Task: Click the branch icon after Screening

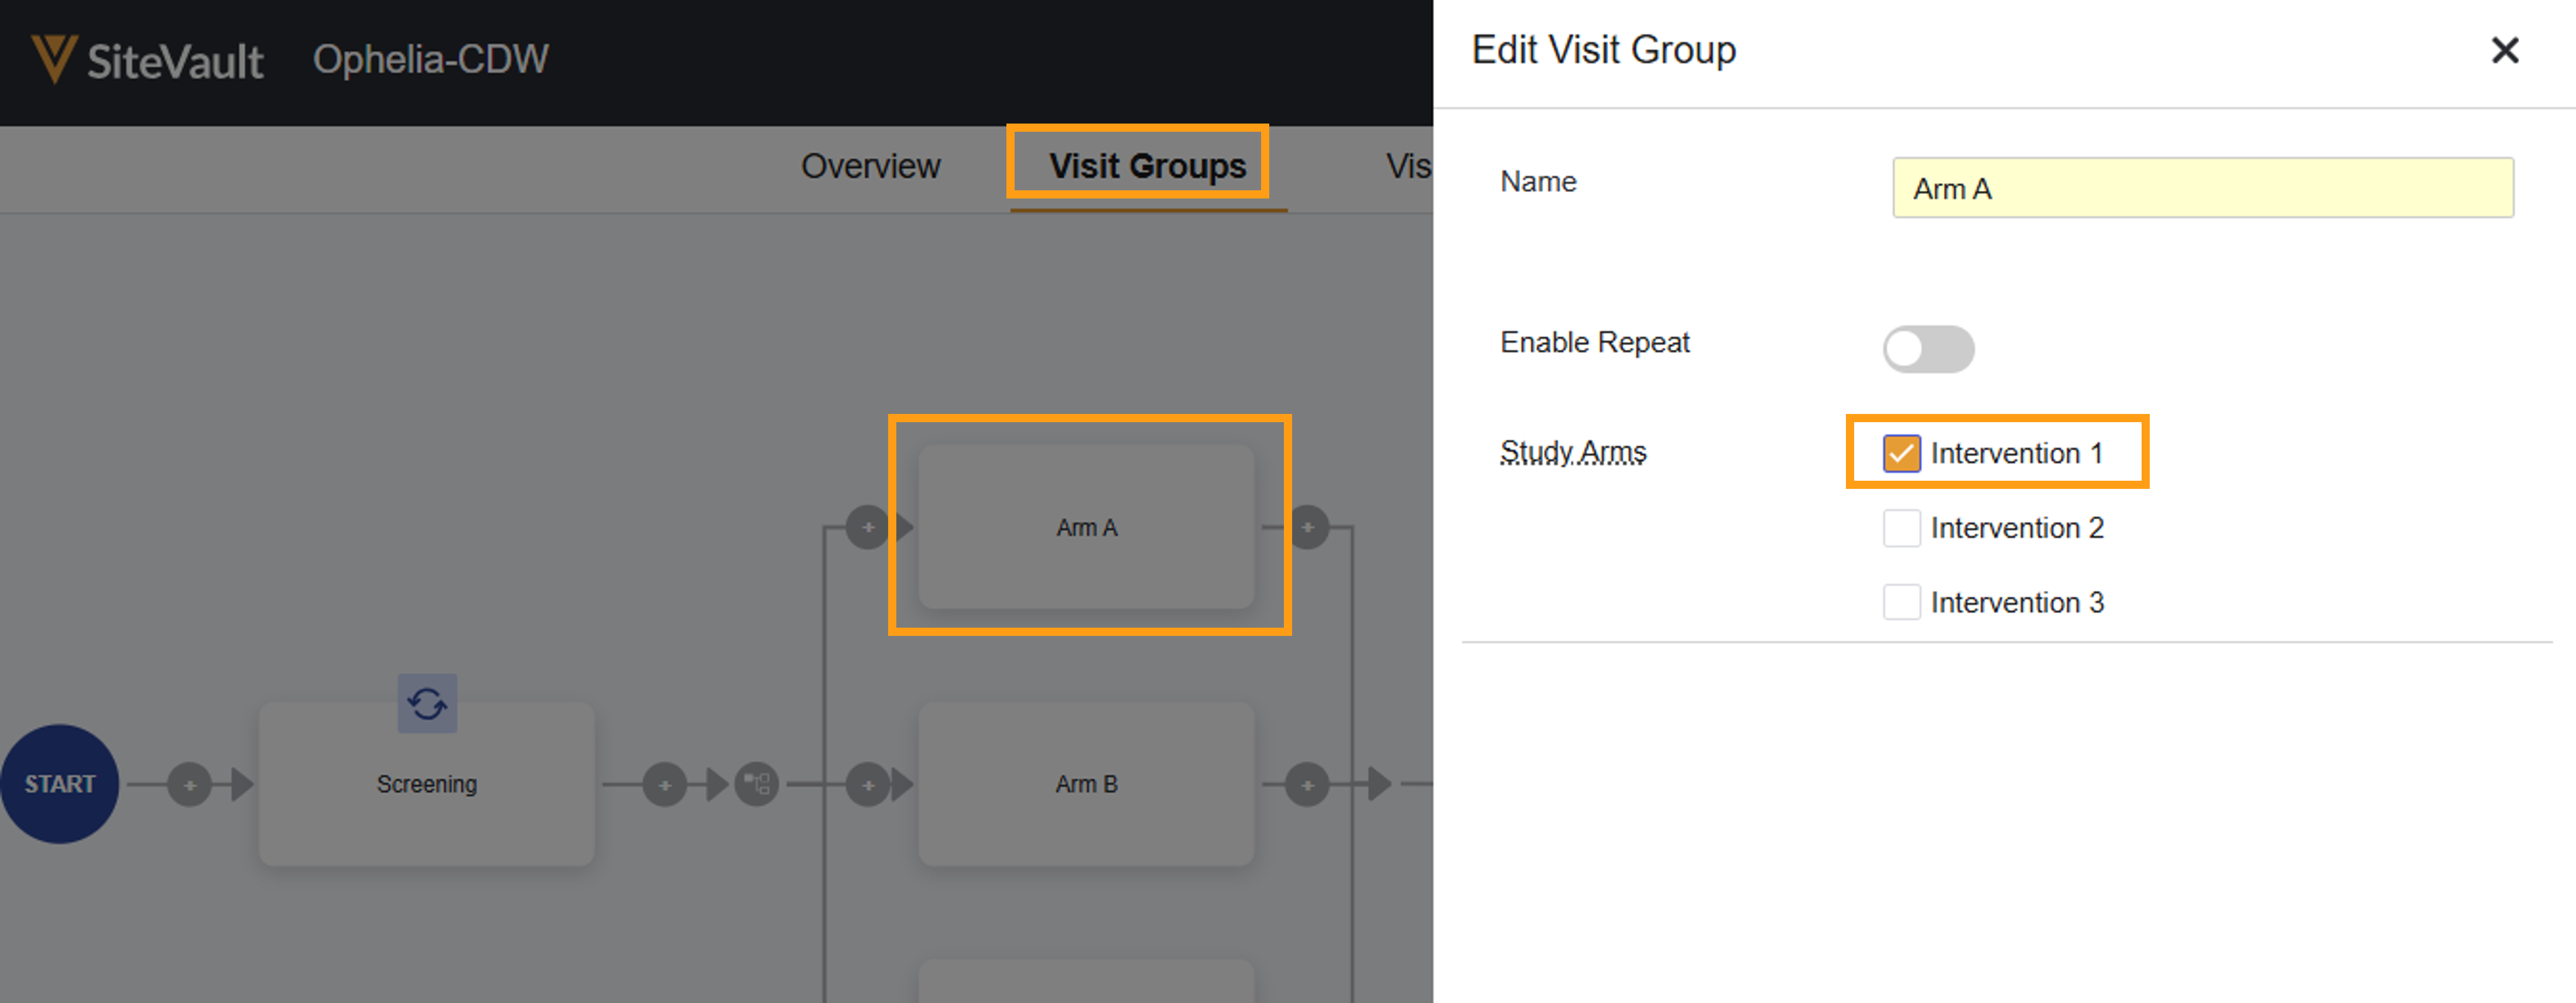Action: pyautogui.click(x=757, y=784)
